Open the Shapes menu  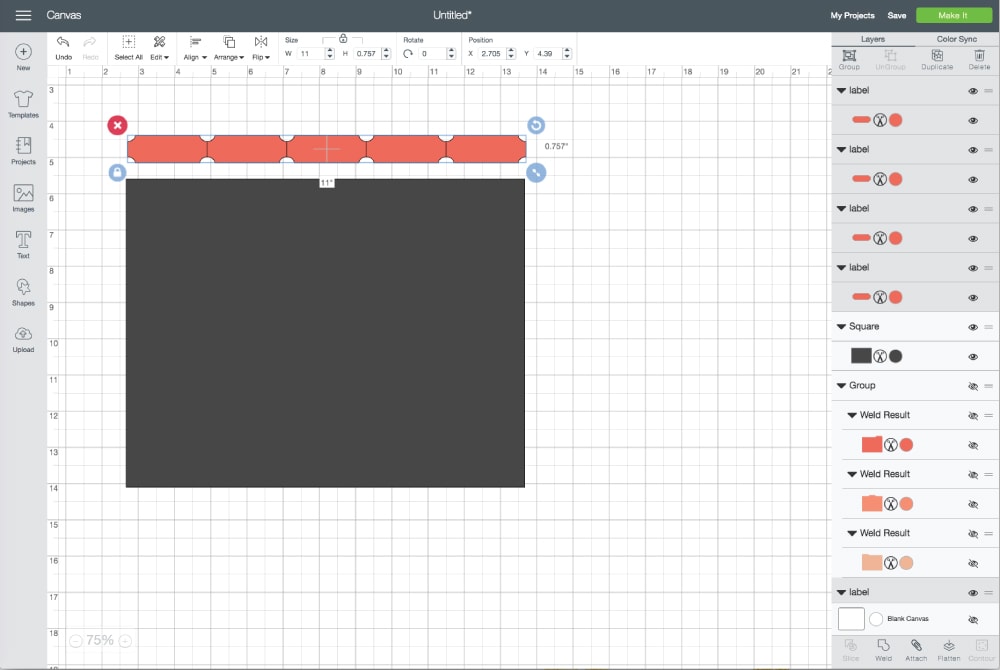coord(23,291)
